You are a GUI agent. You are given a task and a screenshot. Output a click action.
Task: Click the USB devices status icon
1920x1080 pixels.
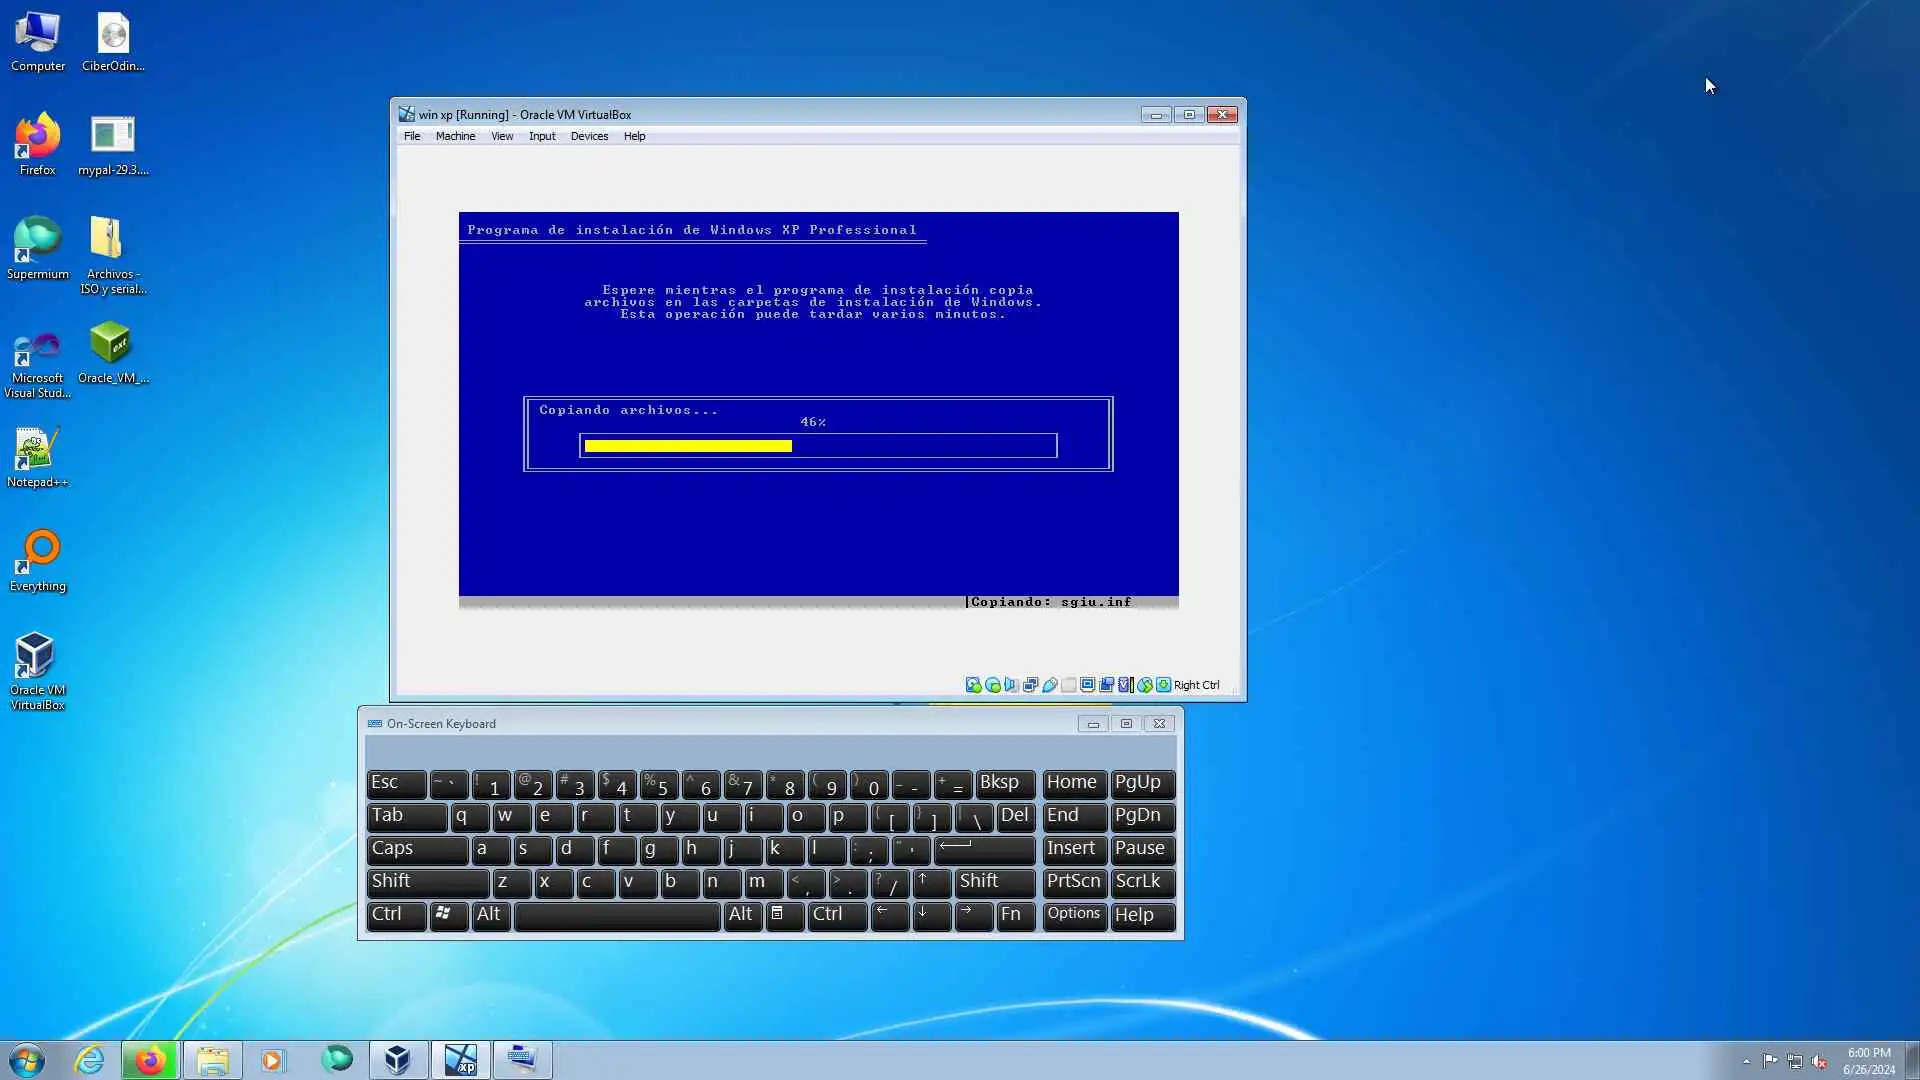[x=1049, y=685]
